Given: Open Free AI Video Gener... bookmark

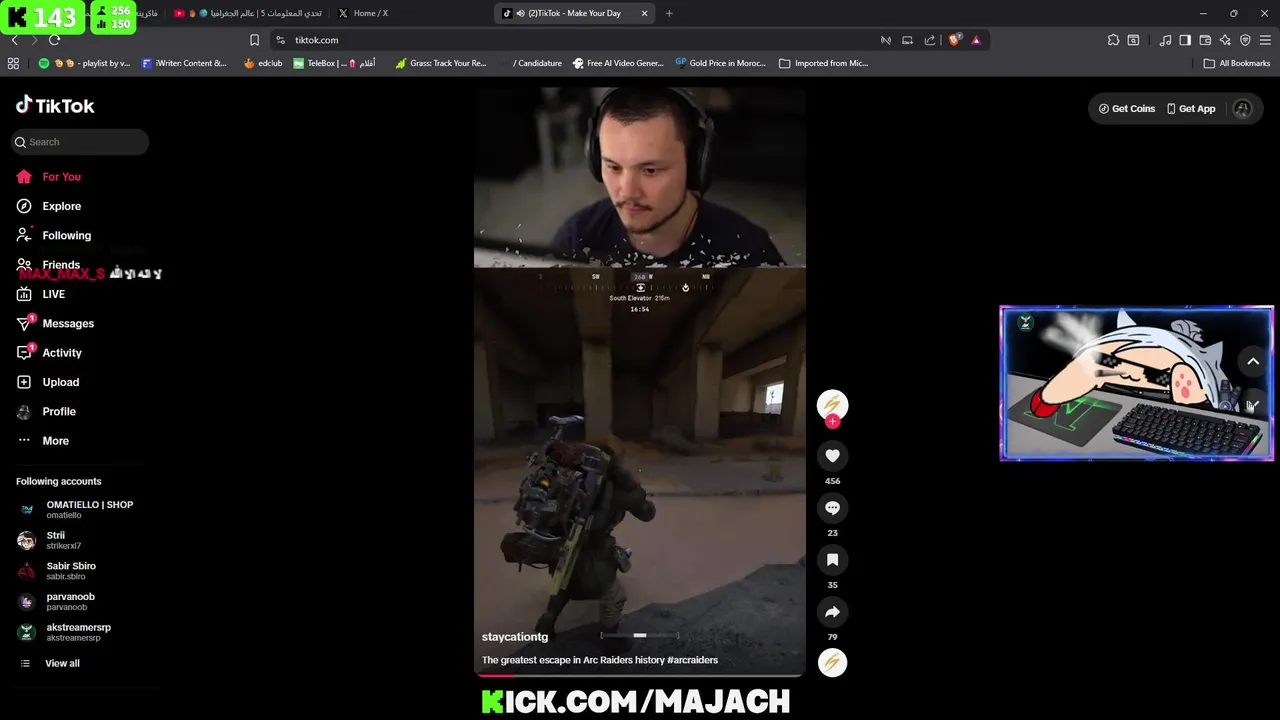Looking at the screenshot, I should coord(618,63).
